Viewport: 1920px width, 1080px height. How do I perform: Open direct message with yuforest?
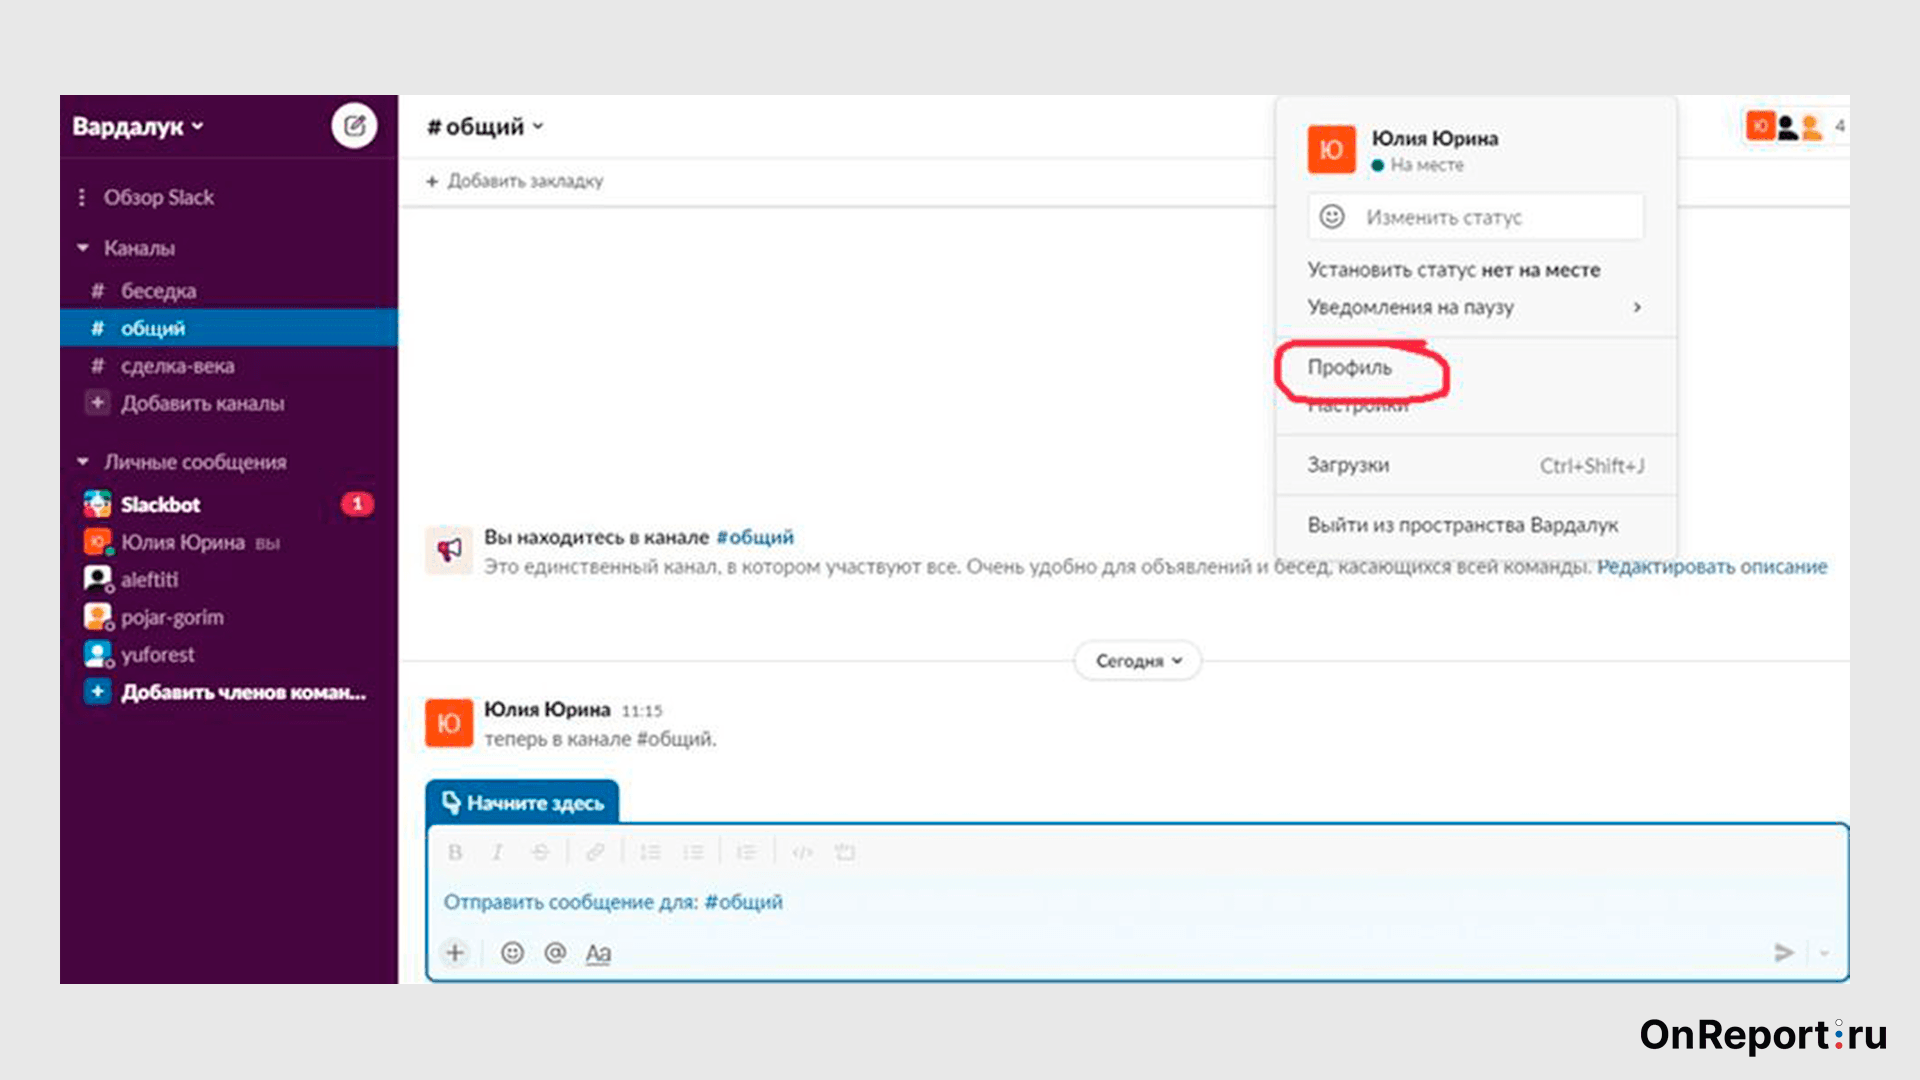[x=229, y=655]
